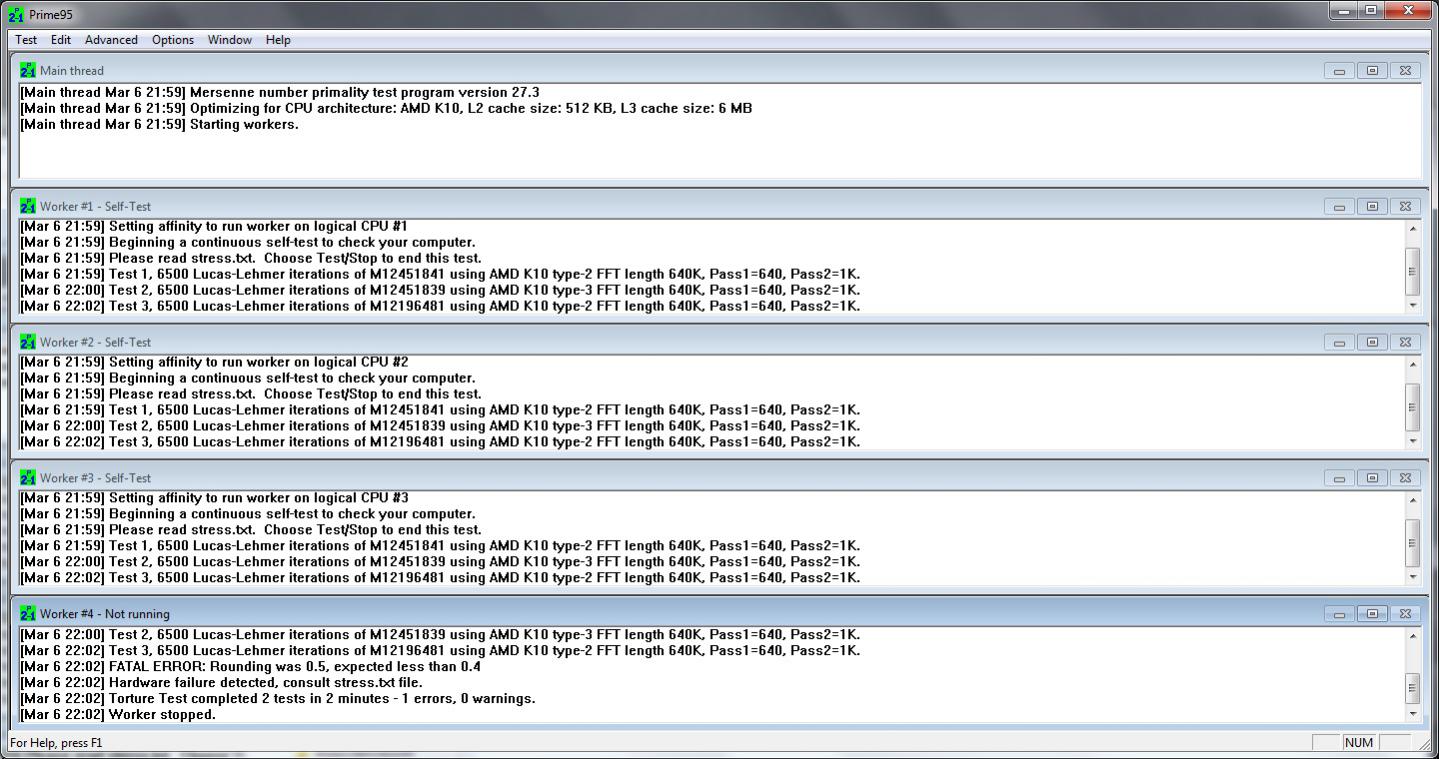Minimize the Prime95 main window
This screenshot has width=1439, height=759.
click(x=1344, y=10)
